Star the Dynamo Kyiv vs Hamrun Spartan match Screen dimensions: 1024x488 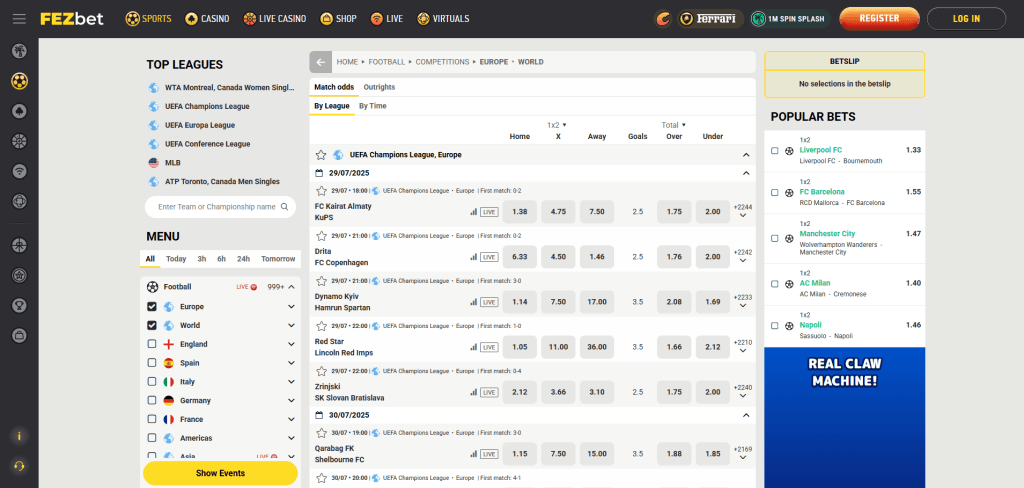[x=321, y=281]
